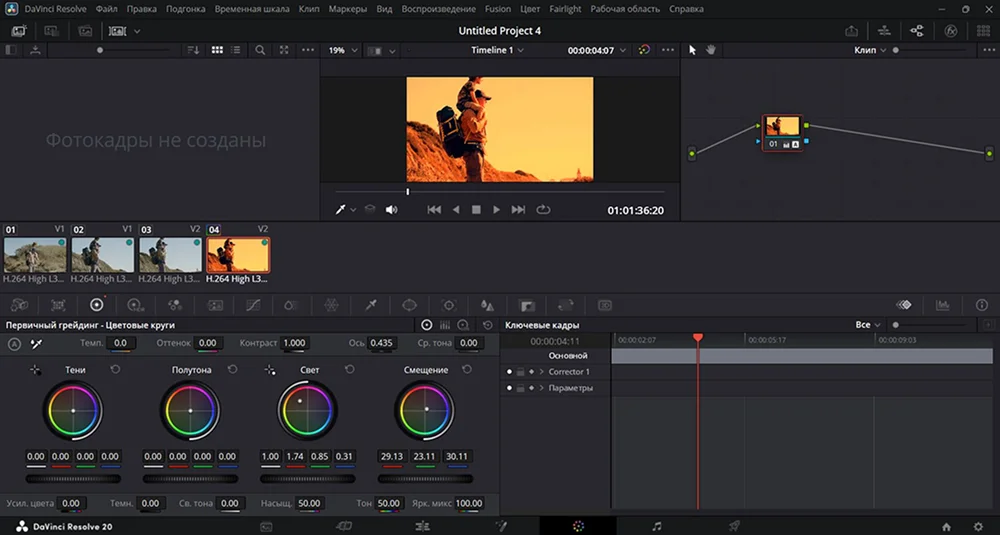Open the Key palette
The width and height of the screenshot is (1000, 535).
(x=527, y=305)
